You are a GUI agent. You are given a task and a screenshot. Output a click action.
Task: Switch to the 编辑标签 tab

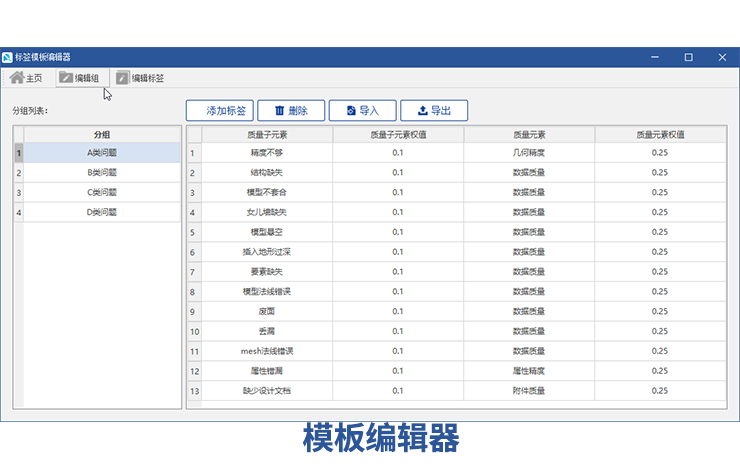140,77
